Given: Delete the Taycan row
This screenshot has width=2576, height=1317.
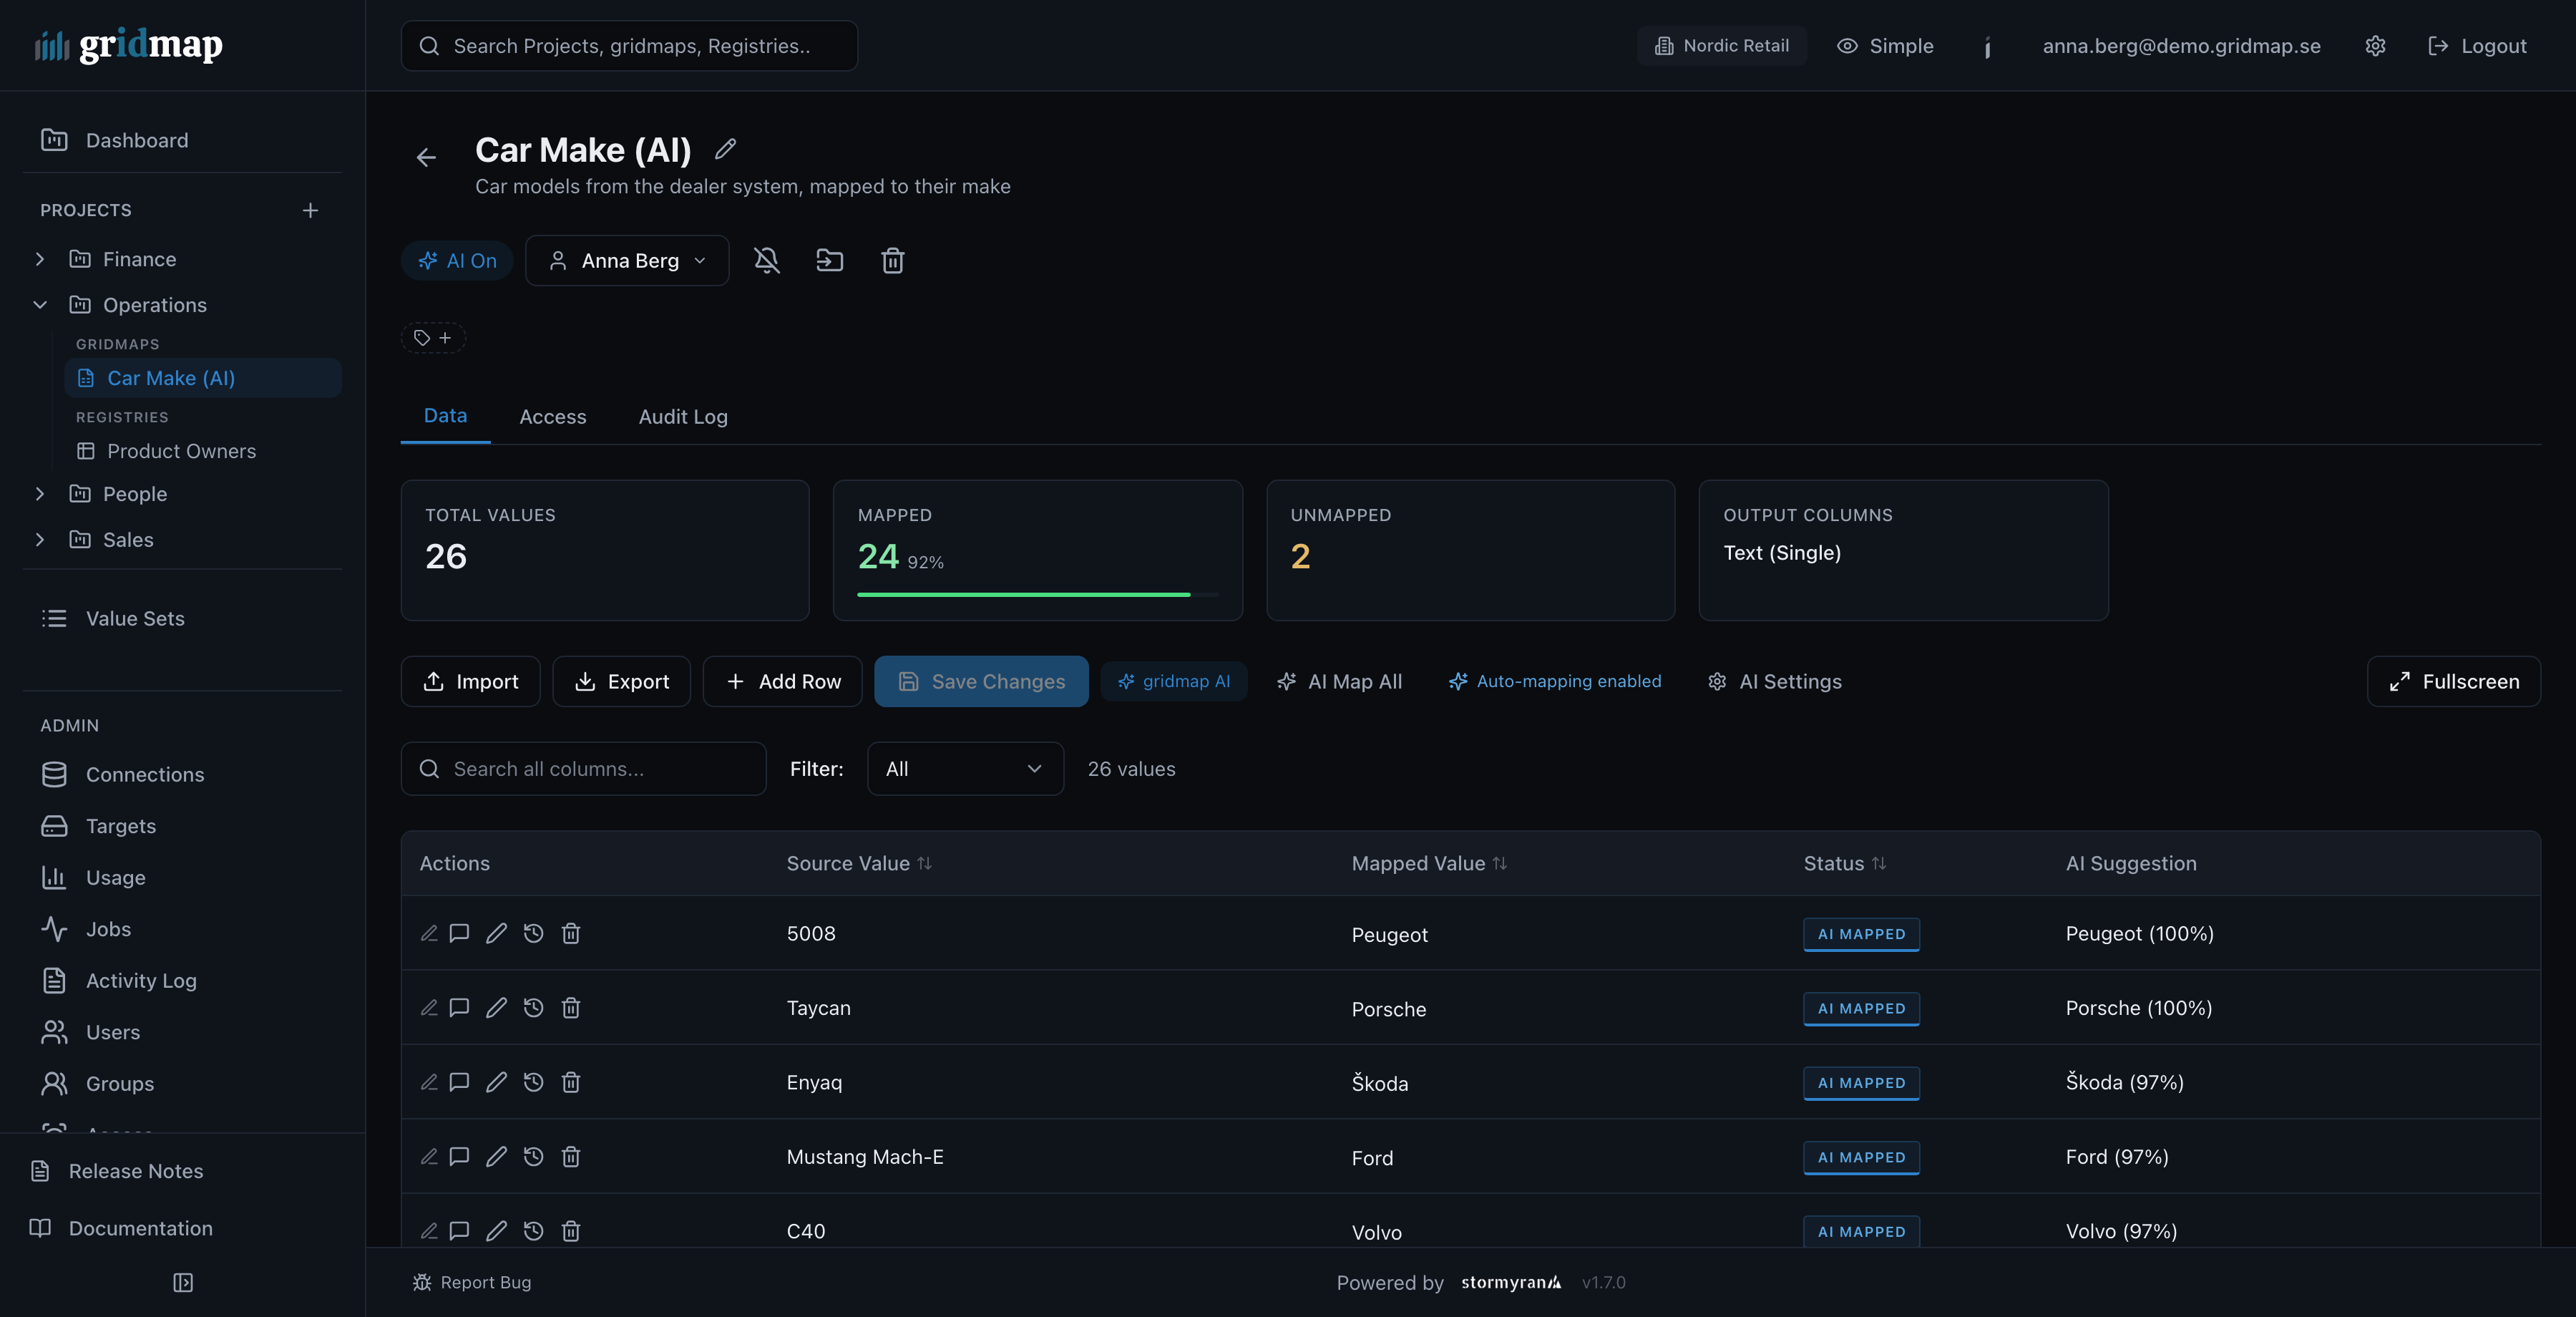Looking at the screenshot, I should coord(571,1008).
